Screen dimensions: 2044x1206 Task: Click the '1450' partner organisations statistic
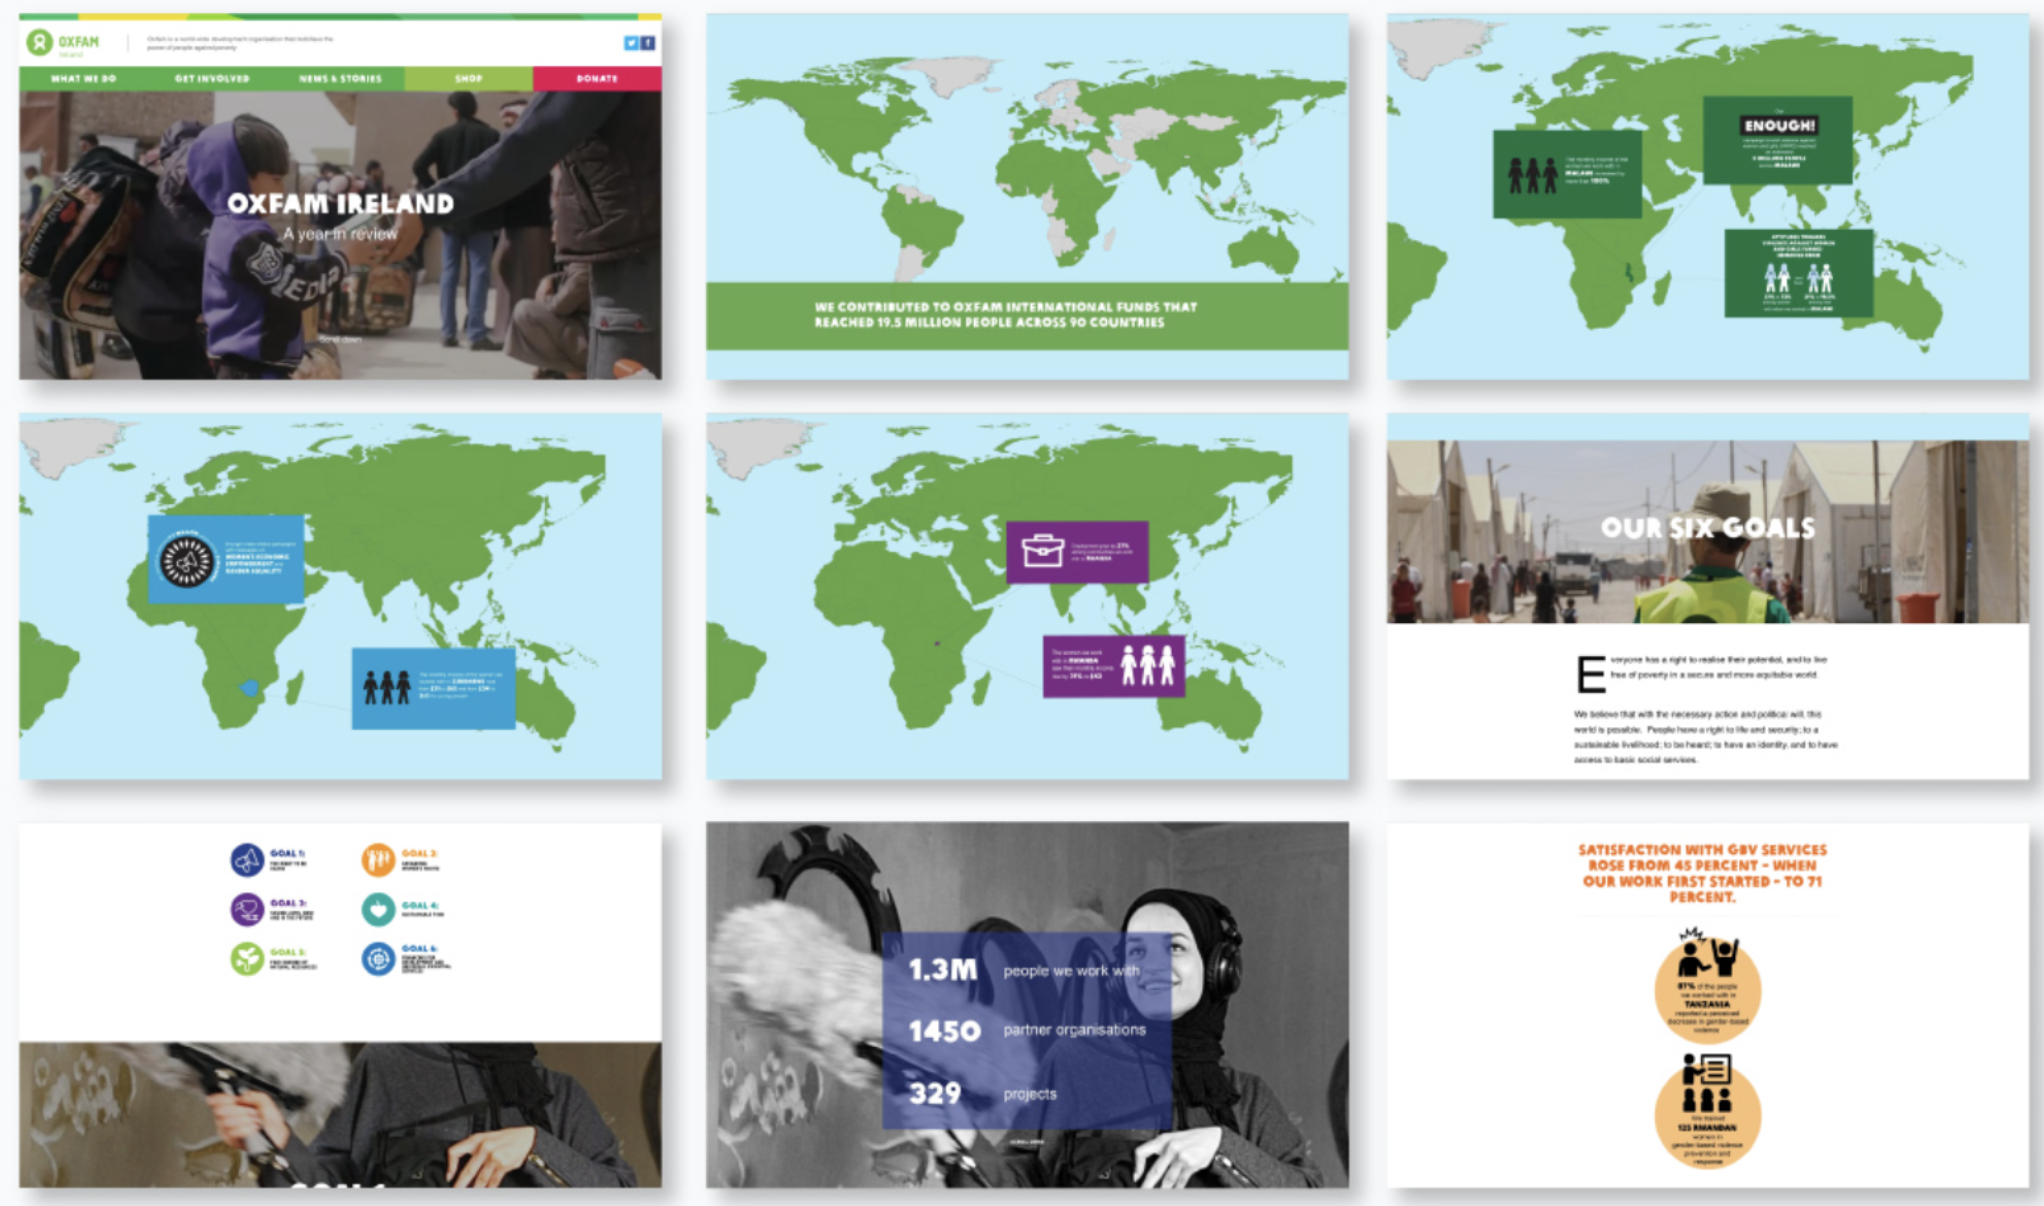click(x=945, y=1031)
